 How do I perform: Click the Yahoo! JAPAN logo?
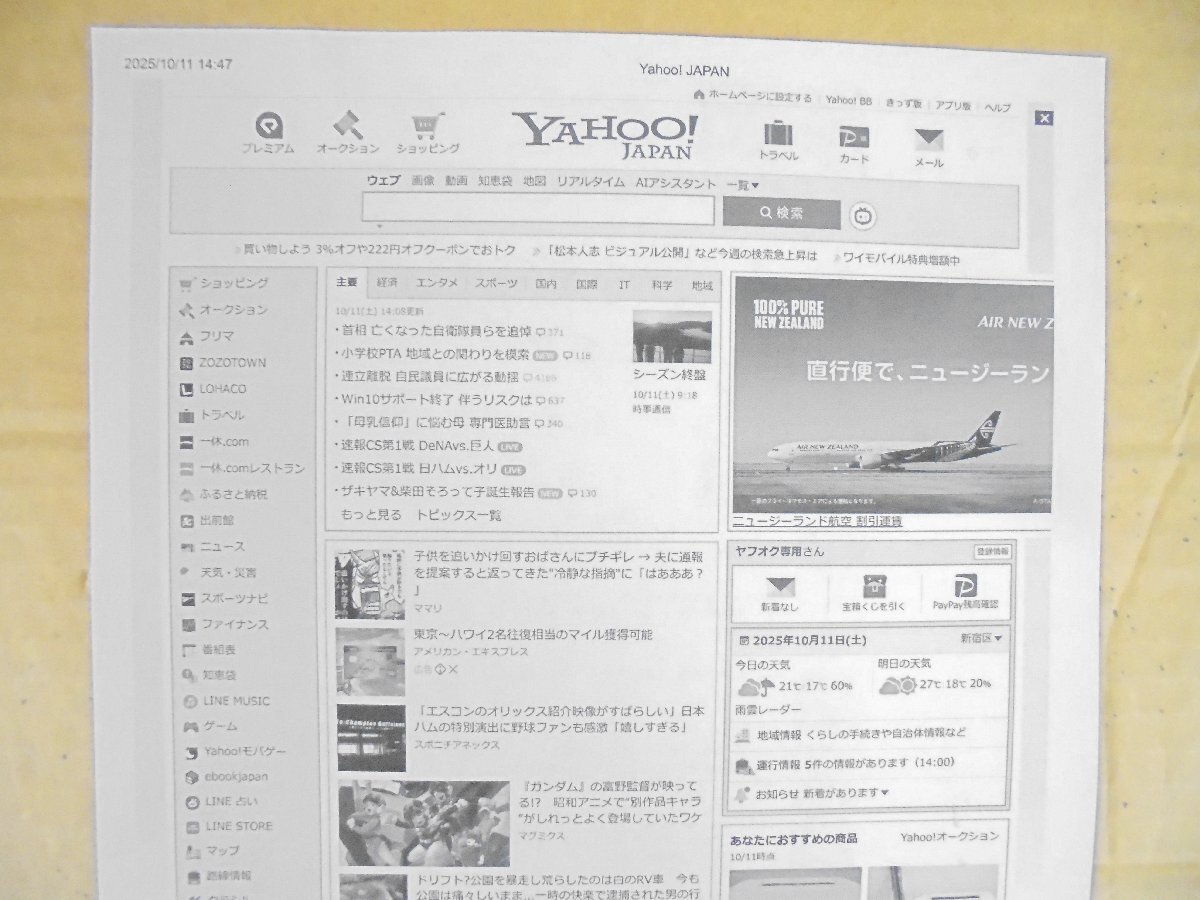[x=604, y=135]
